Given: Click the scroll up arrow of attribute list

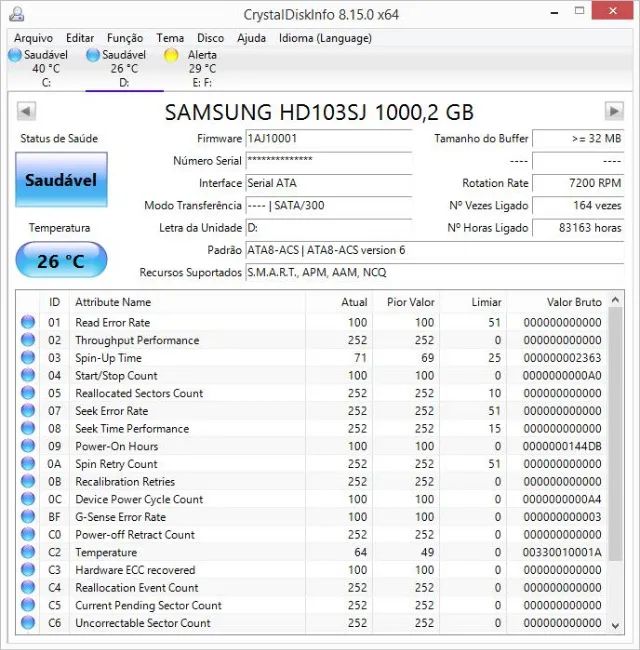Looking at the screenshot, I should [x=616, y=300].
